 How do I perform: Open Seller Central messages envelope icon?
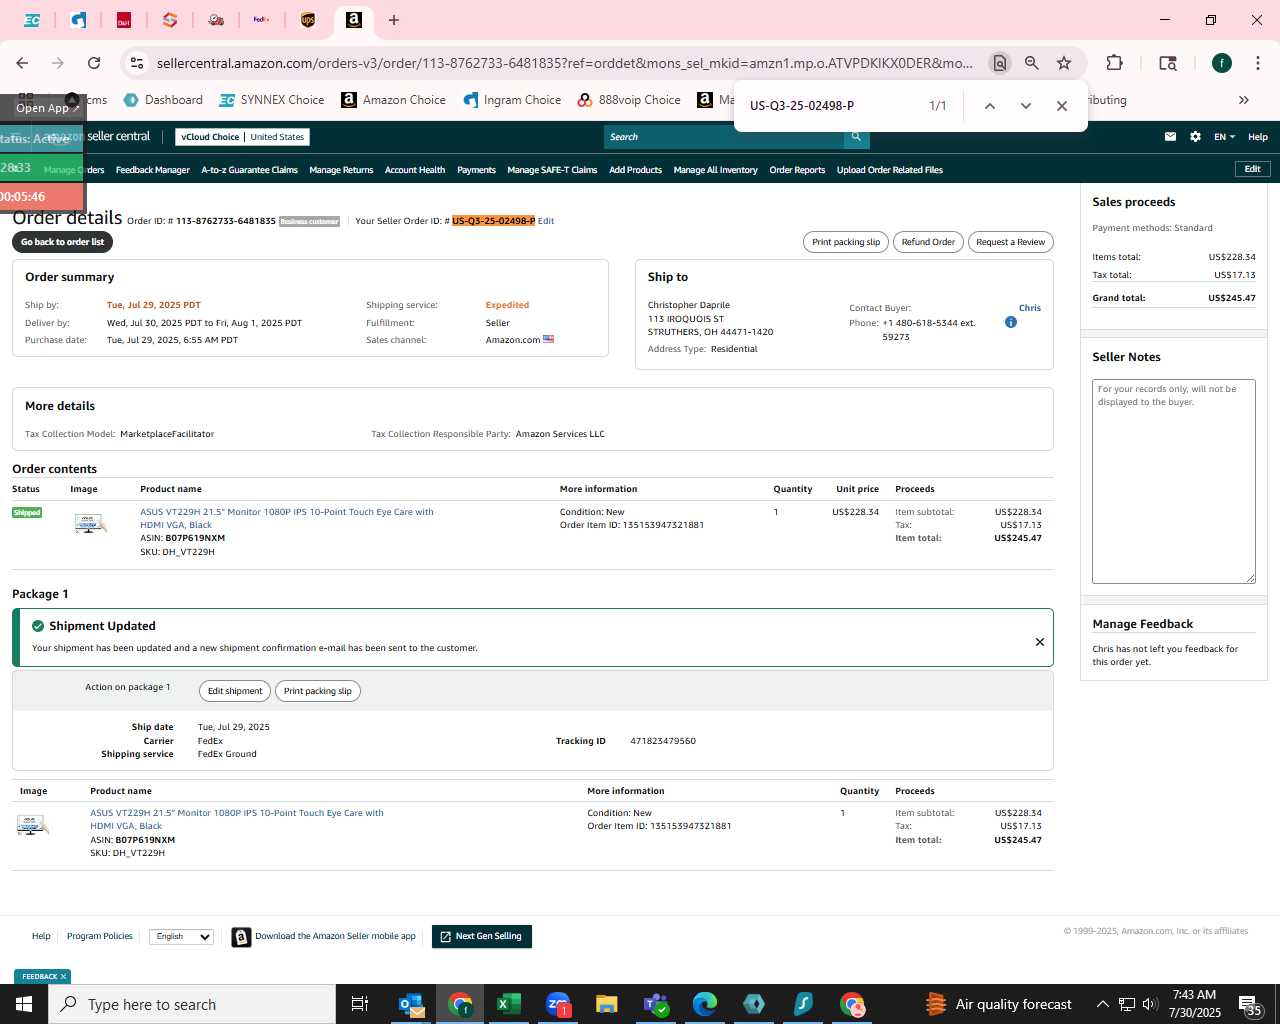point(1170,137)
